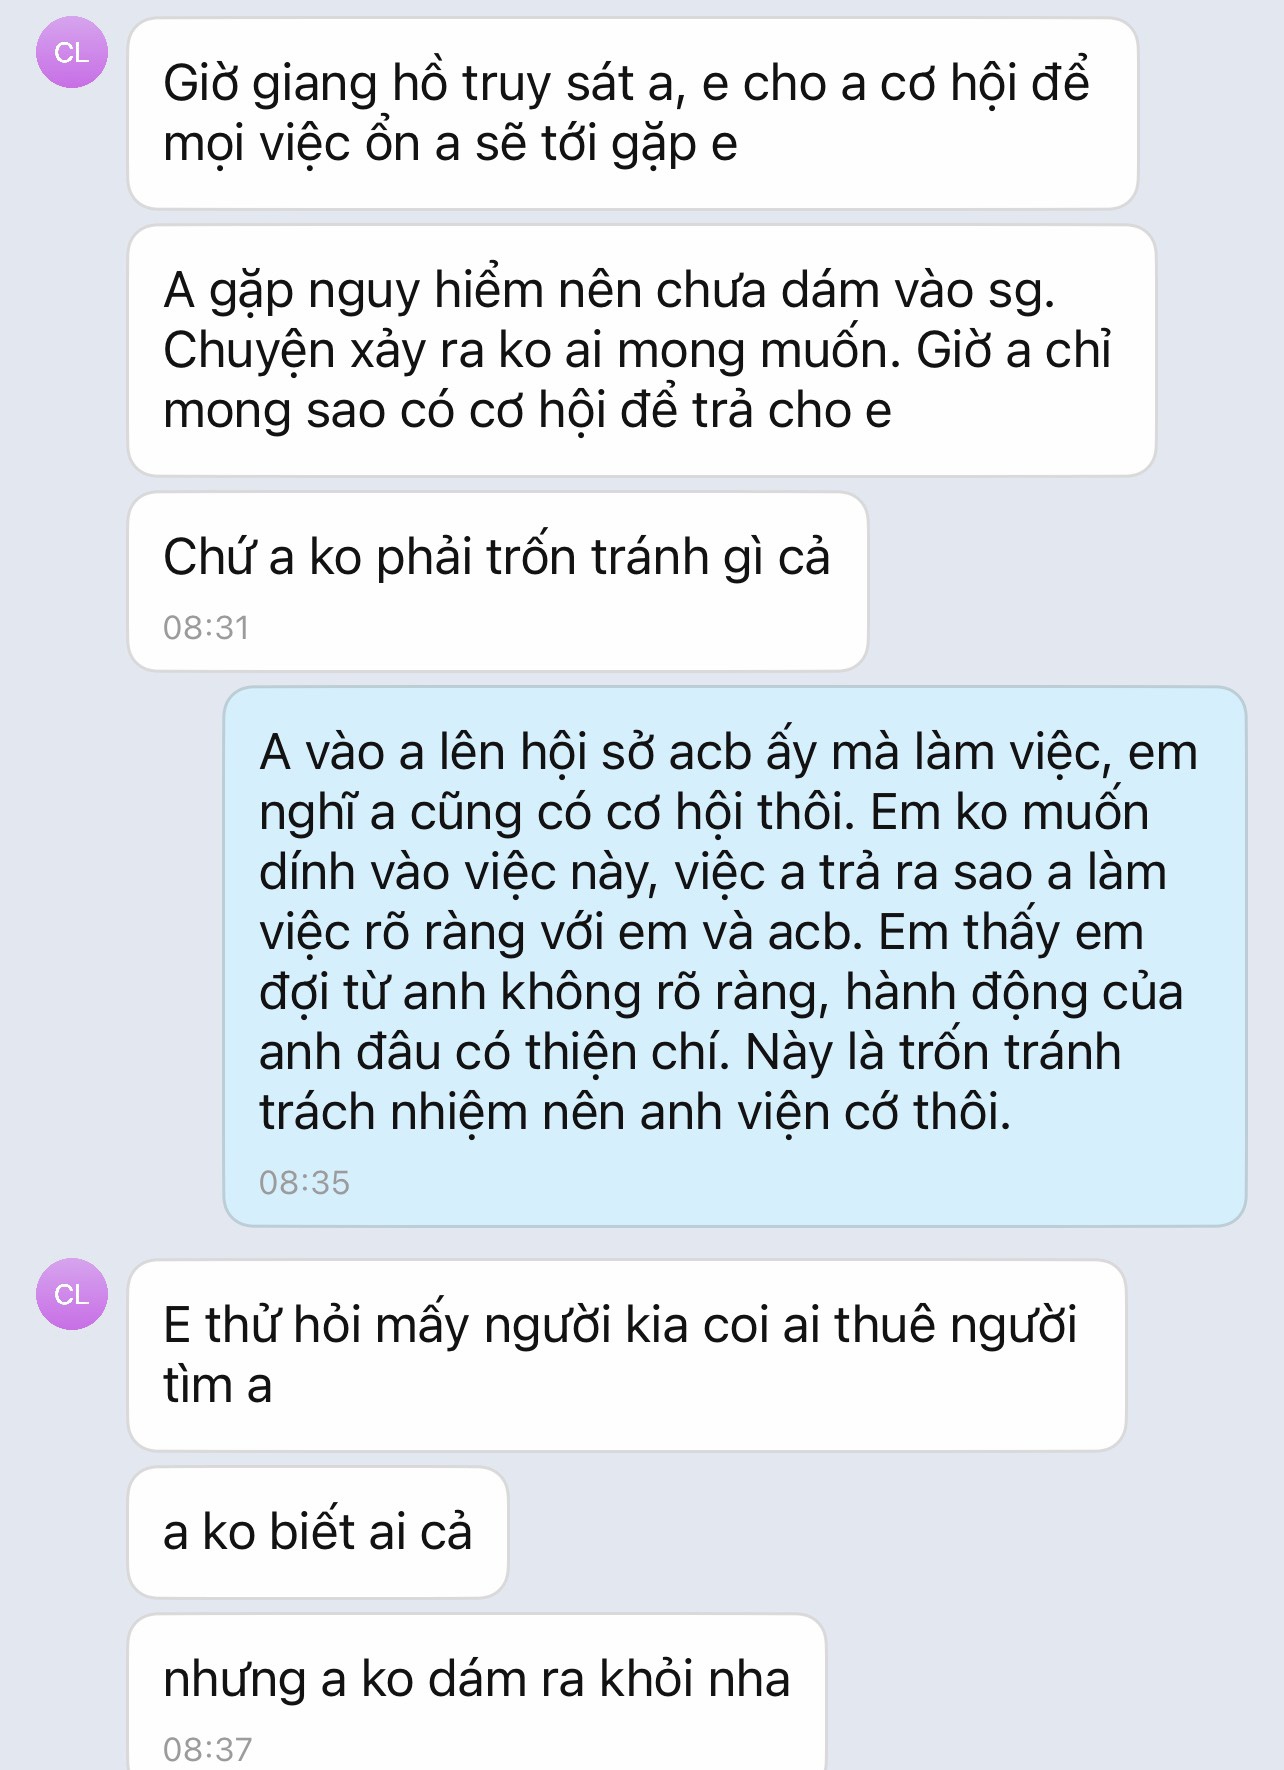
Task: Tap the 08:35 timestamp in blue bubble
Action: coord(304,1183)
